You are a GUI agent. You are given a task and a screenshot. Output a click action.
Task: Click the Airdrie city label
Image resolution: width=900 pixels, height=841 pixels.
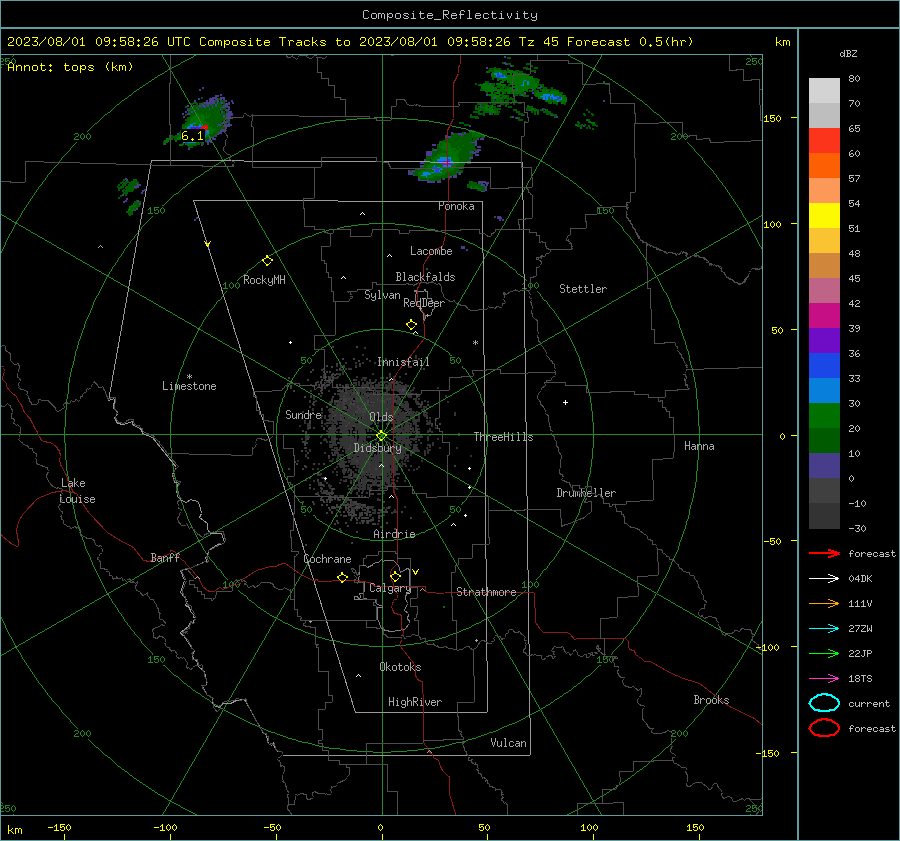click(394, 534)
